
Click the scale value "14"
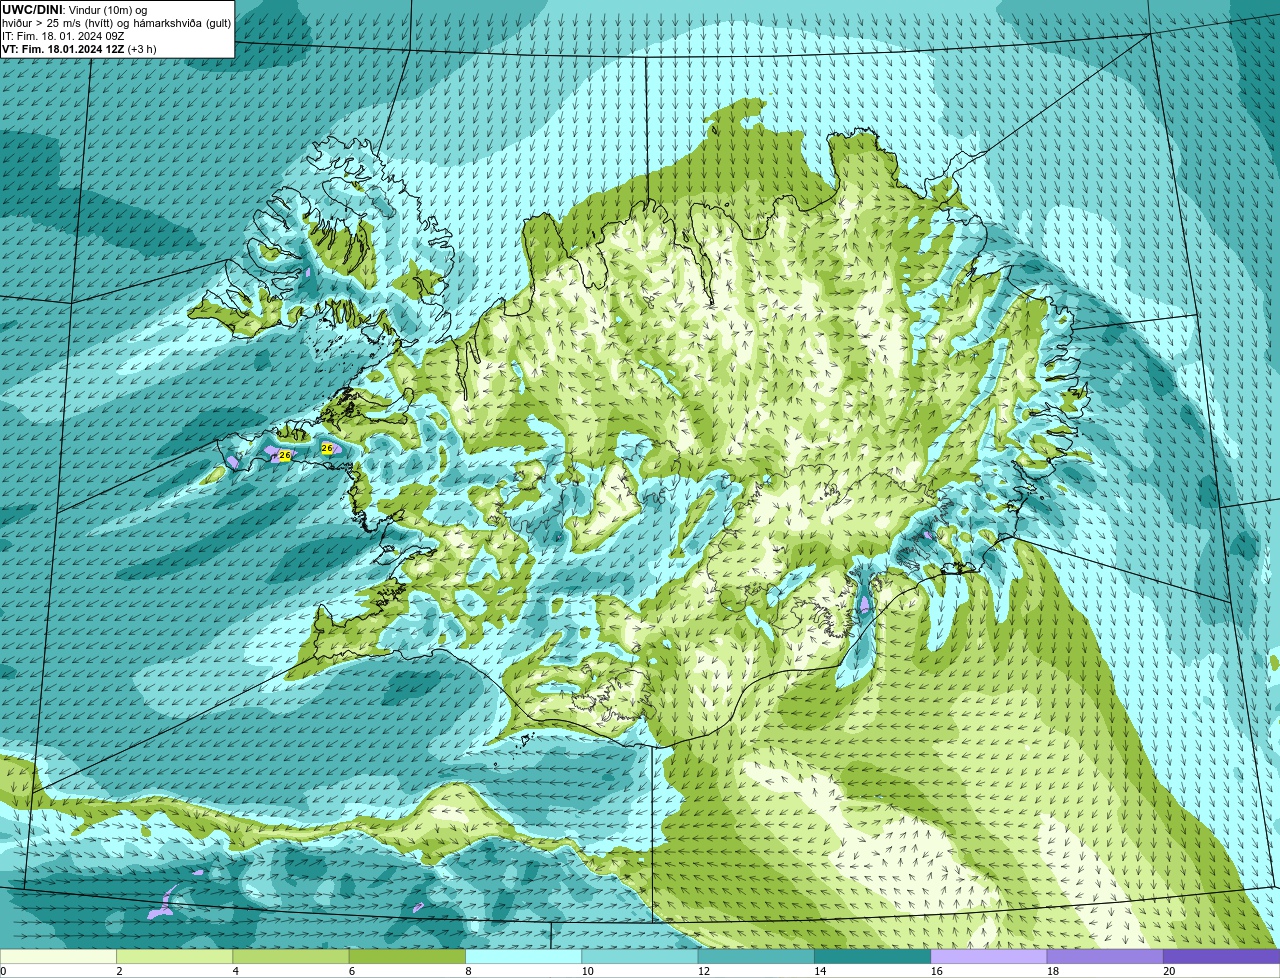click(820, 971)
